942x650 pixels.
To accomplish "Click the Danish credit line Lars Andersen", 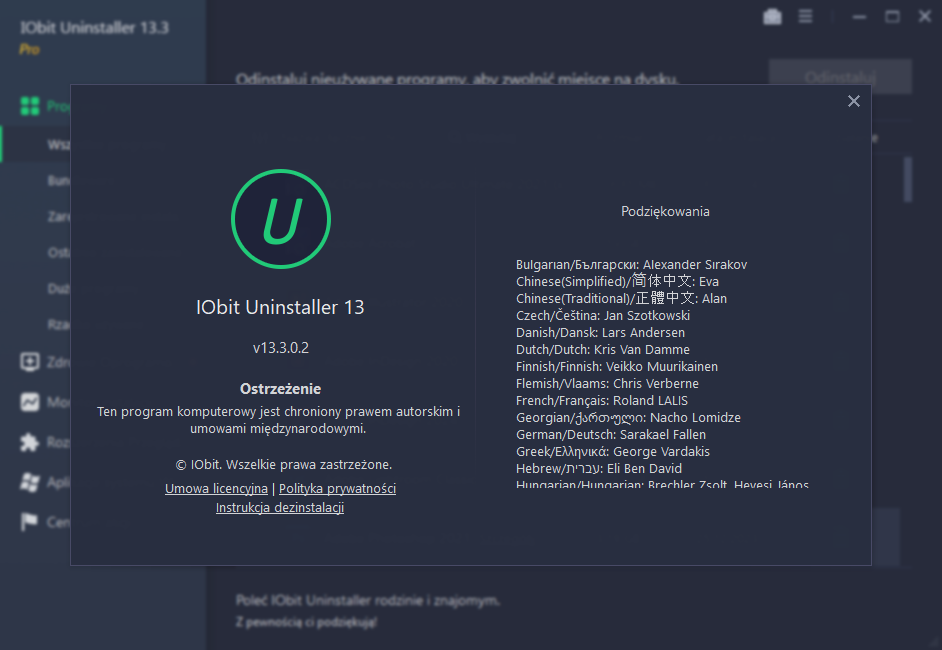I will (600, 333).
